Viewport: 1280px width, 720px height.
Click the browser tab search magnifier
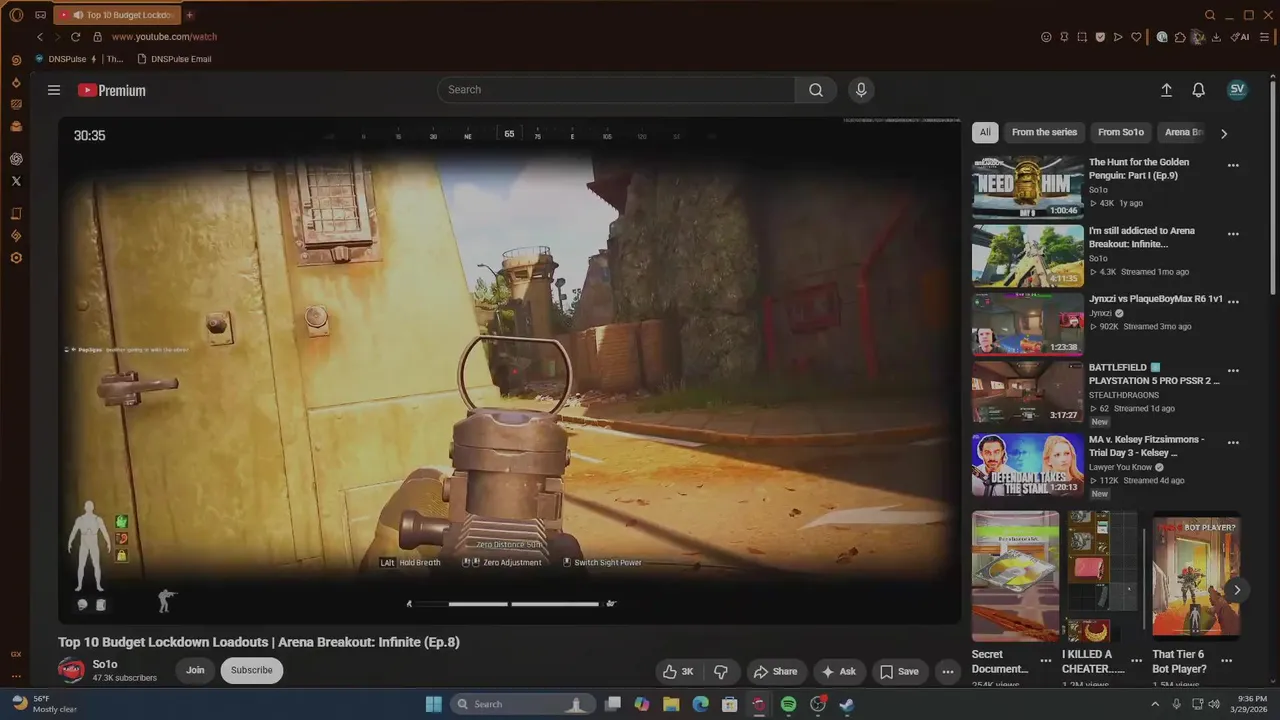pos(1210,15)
